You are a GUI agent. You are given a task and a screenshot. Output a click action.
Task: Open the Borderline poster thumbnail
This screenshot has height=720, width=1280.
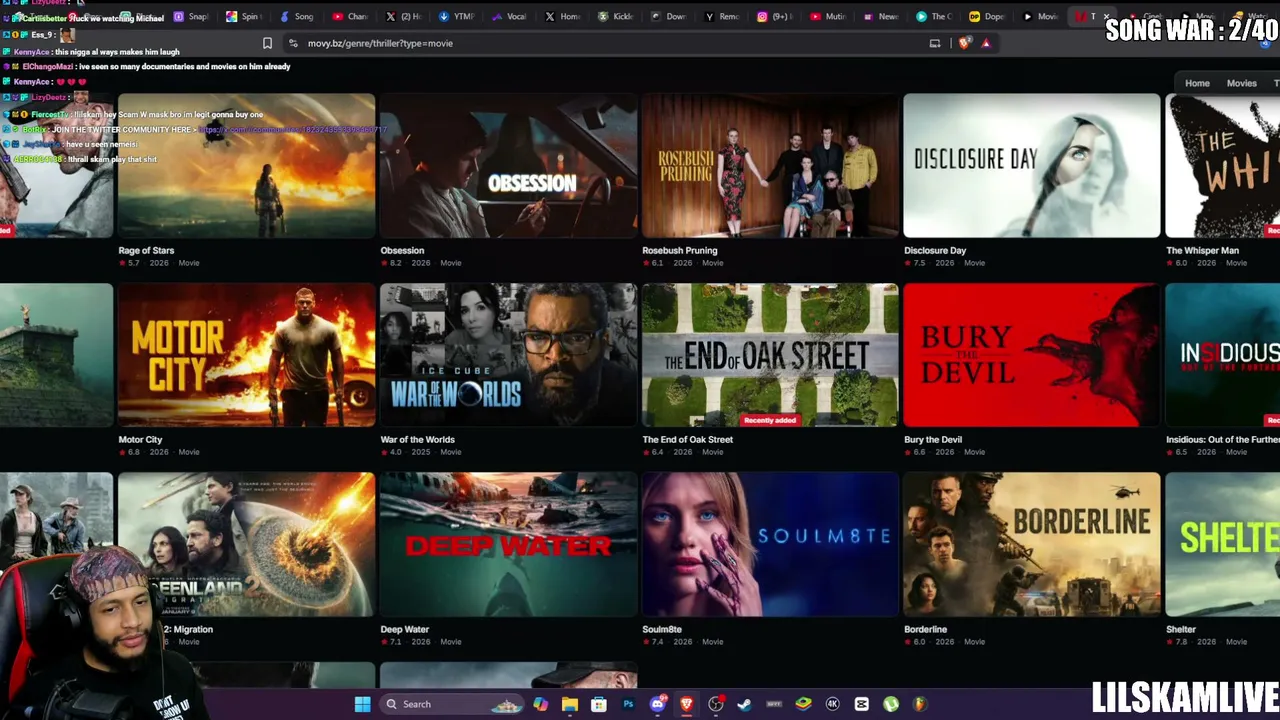click(1032, 544)
